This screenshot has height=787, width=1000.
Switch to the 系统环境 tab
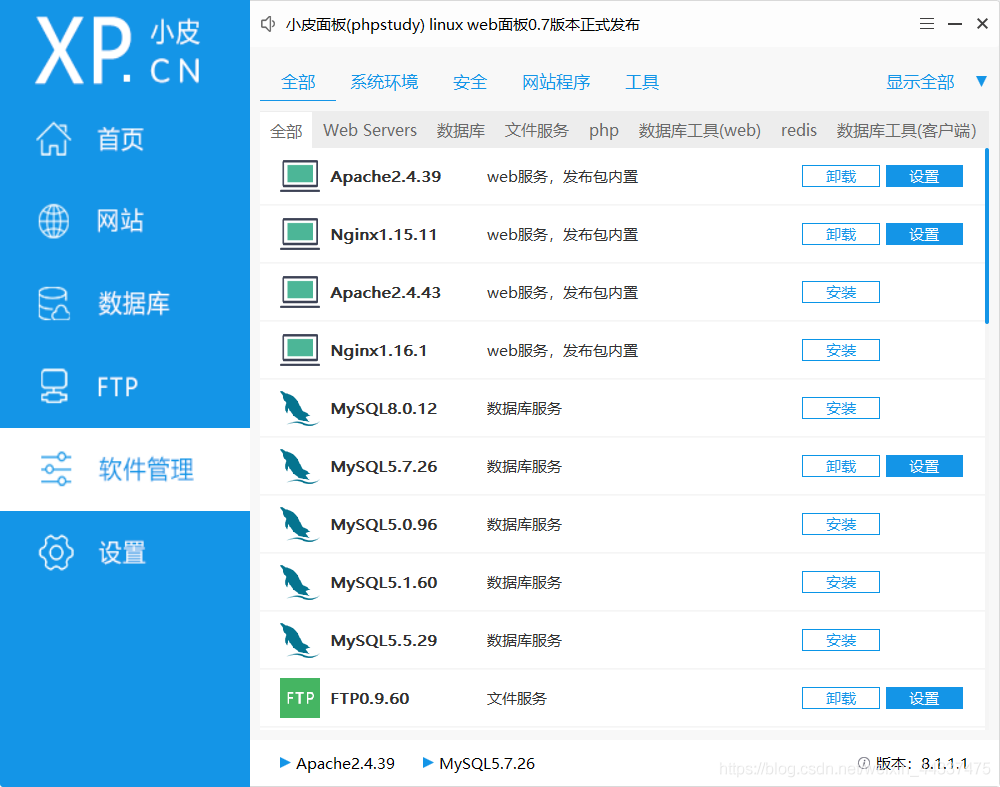click(x=384, y=82)
